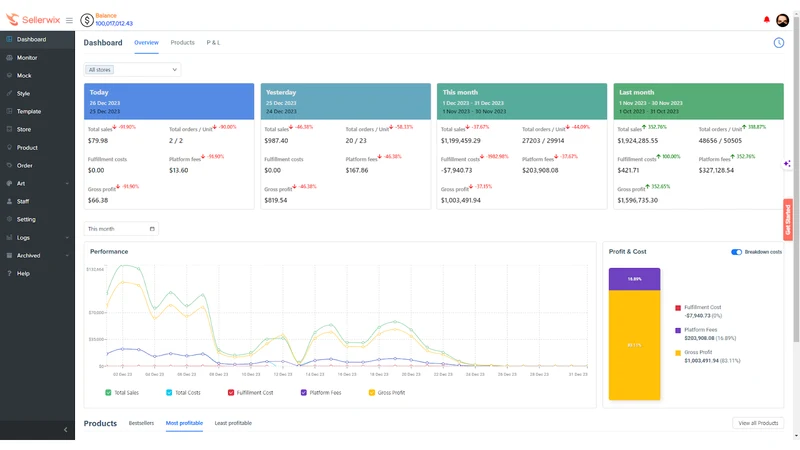Click the $1,596,735.30 gross profit value
The height and width of the screenshot is (450, 800).
(637, 201)
